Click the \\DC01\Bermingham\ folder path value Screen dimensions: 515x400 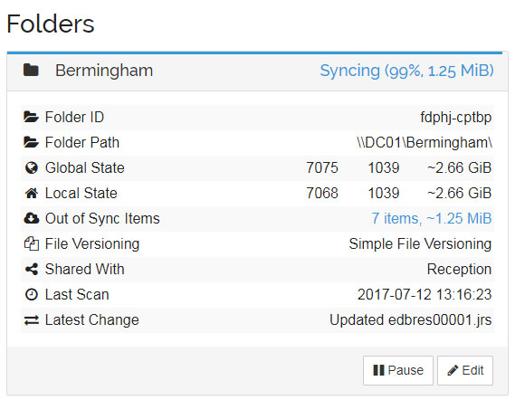coord(424,143)
